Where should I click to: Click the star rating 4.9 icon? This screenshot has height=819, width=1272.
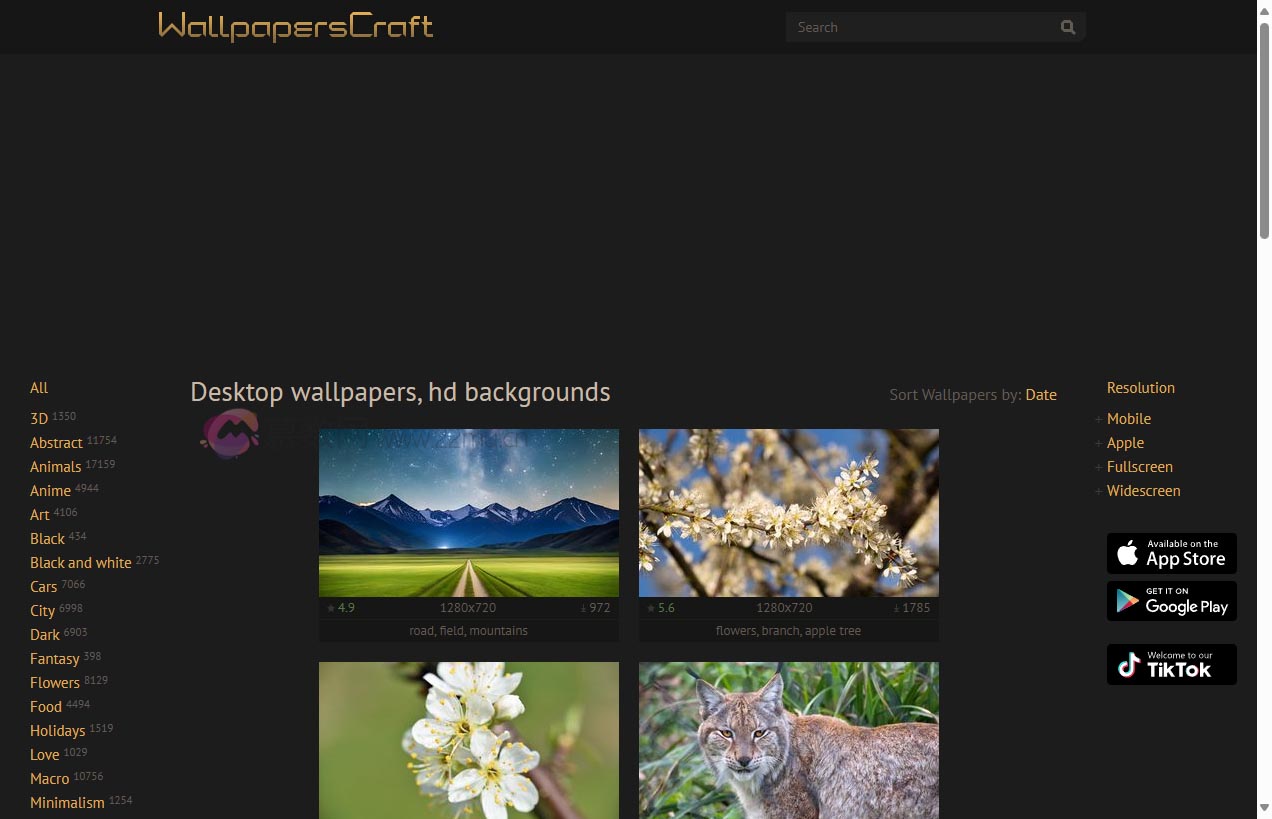pos(331,608)
